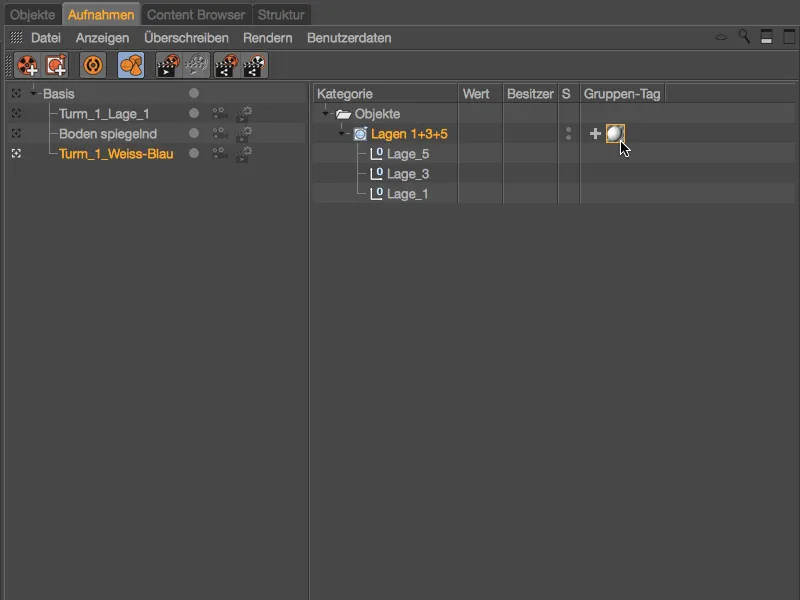The height and width of the screenshot is (600, 800).
Task: Click the Wert column header
Action: point(481,93)
